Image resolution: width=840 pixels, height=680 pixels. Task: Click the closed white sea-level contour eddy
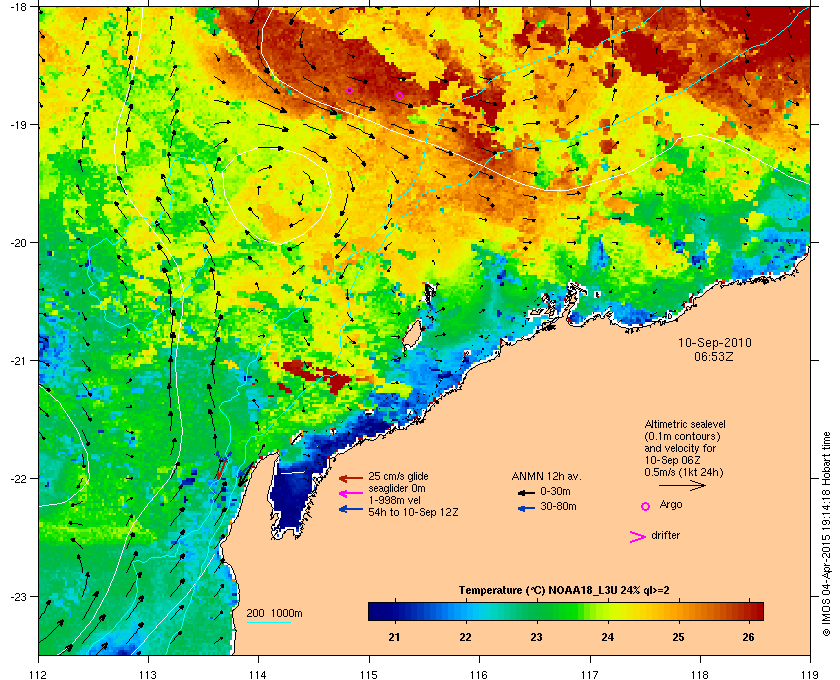tap(276, 196)
